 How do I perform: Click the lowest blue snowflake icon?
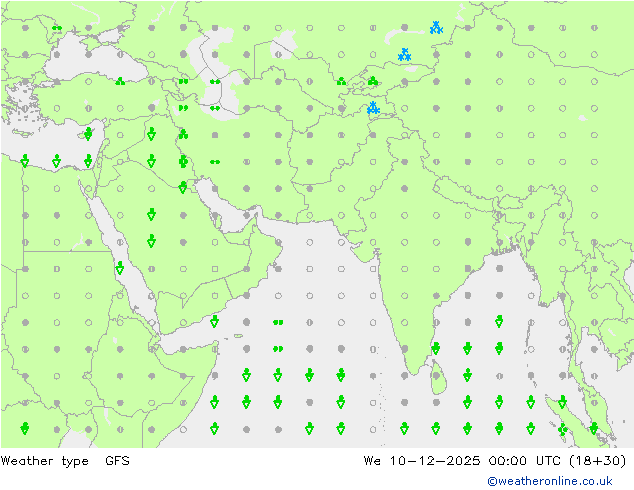372,108
